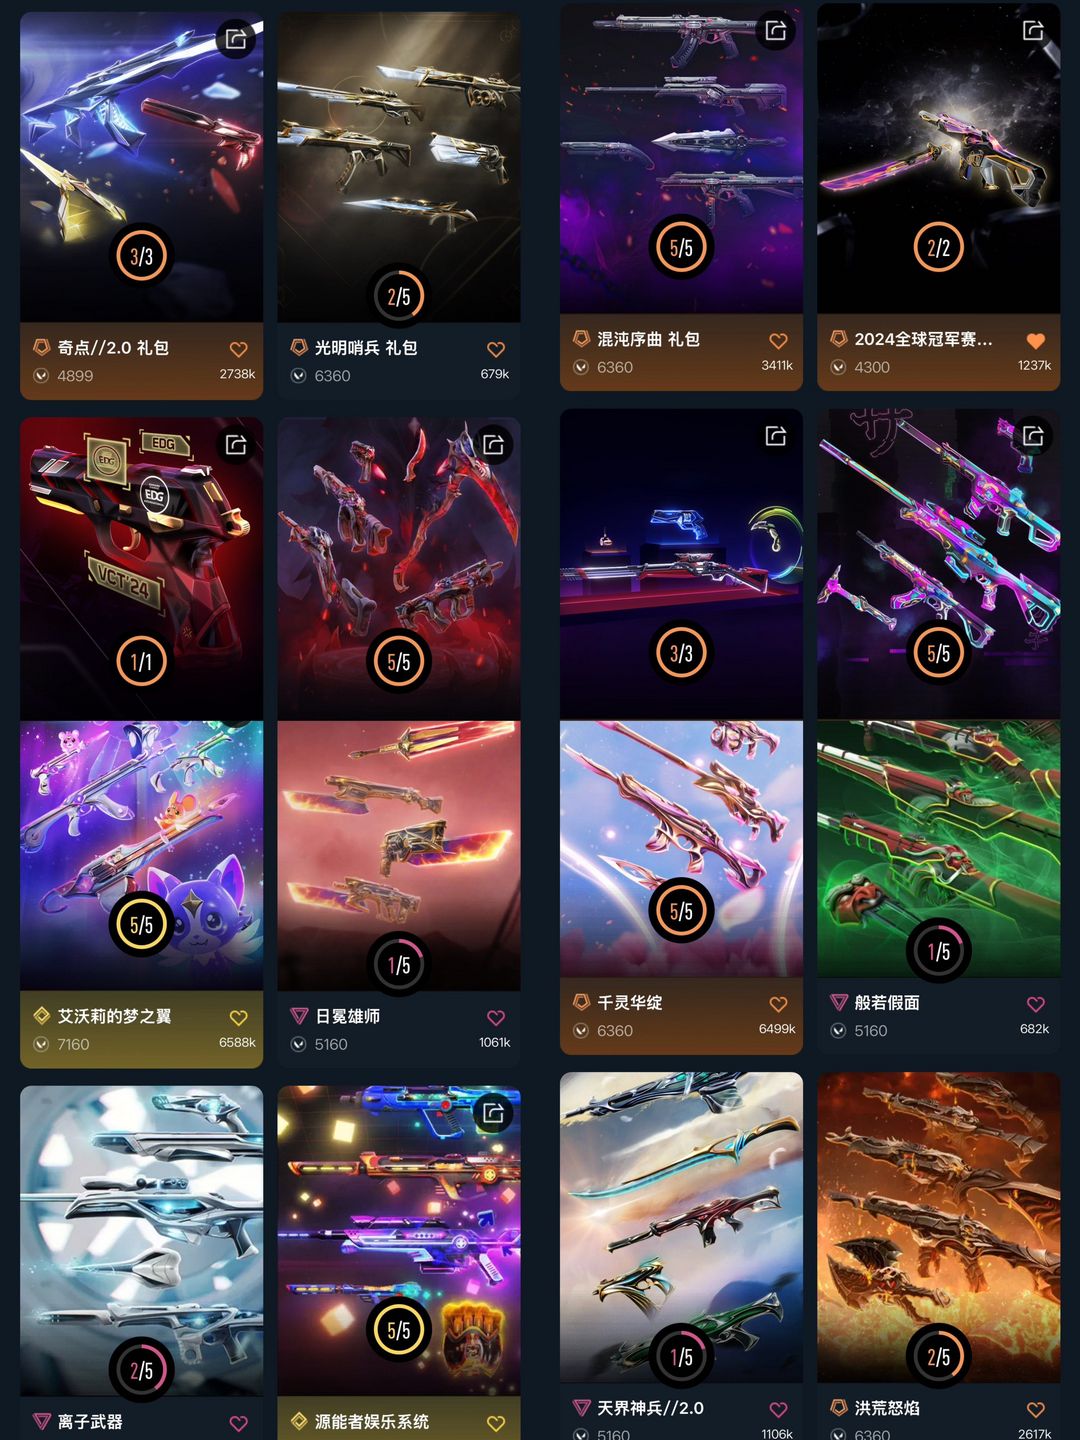This screenshot has height=1440, width=1080.
Task: Tap the 3/3 progress ring on 奇点//2.0
Action: tap(141, 256)
